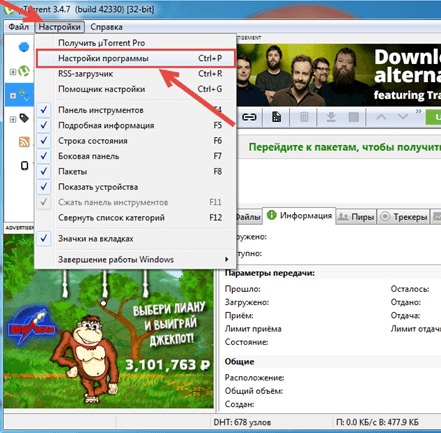Expand the uTorrent logo tree node
The width and height of the screenshot is (441, 433).
(13, 72)
